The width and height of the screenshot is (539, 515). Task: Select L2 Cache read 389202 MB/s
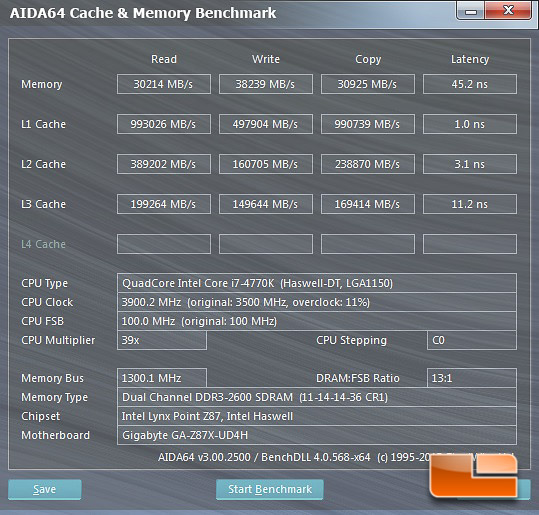click(164, 164)
